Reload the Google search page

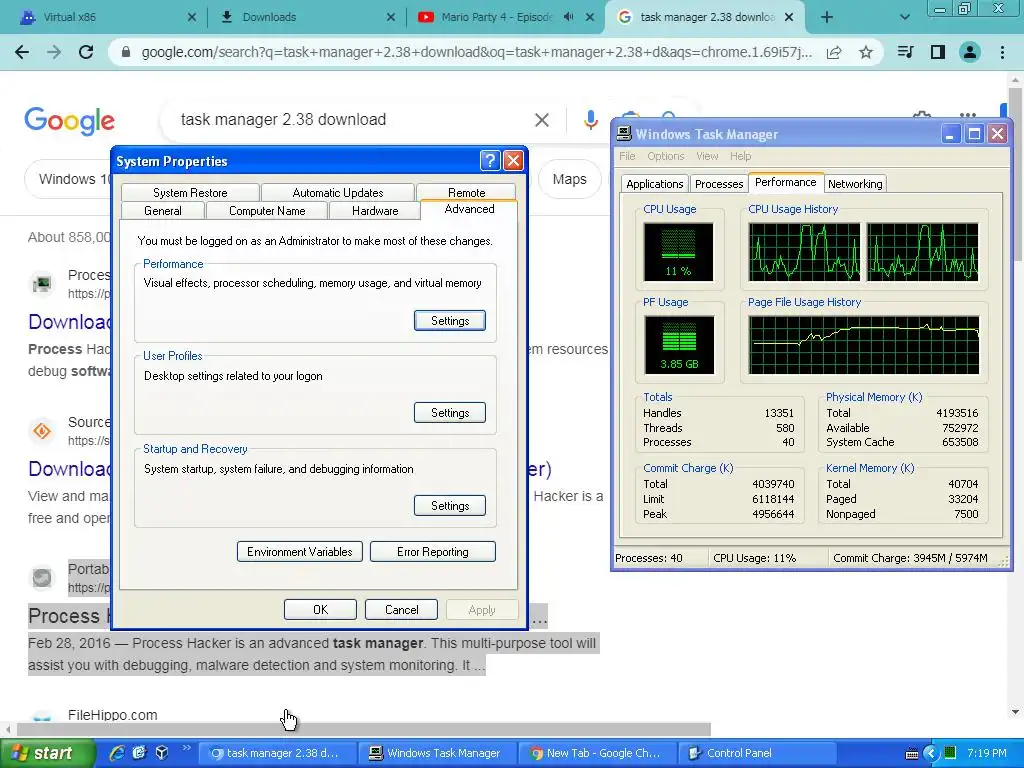86,52
